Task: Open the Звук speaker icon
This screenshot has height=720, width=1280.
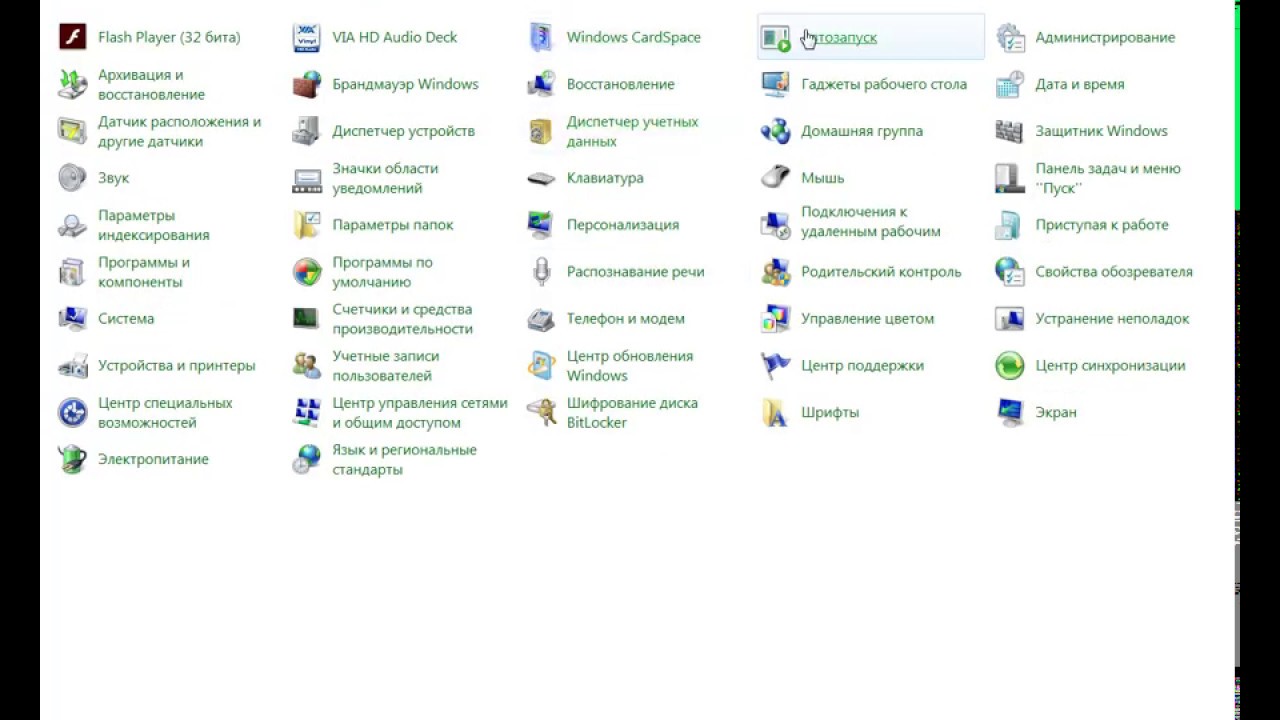Action: pyautogui.click(x=73, y=178)
